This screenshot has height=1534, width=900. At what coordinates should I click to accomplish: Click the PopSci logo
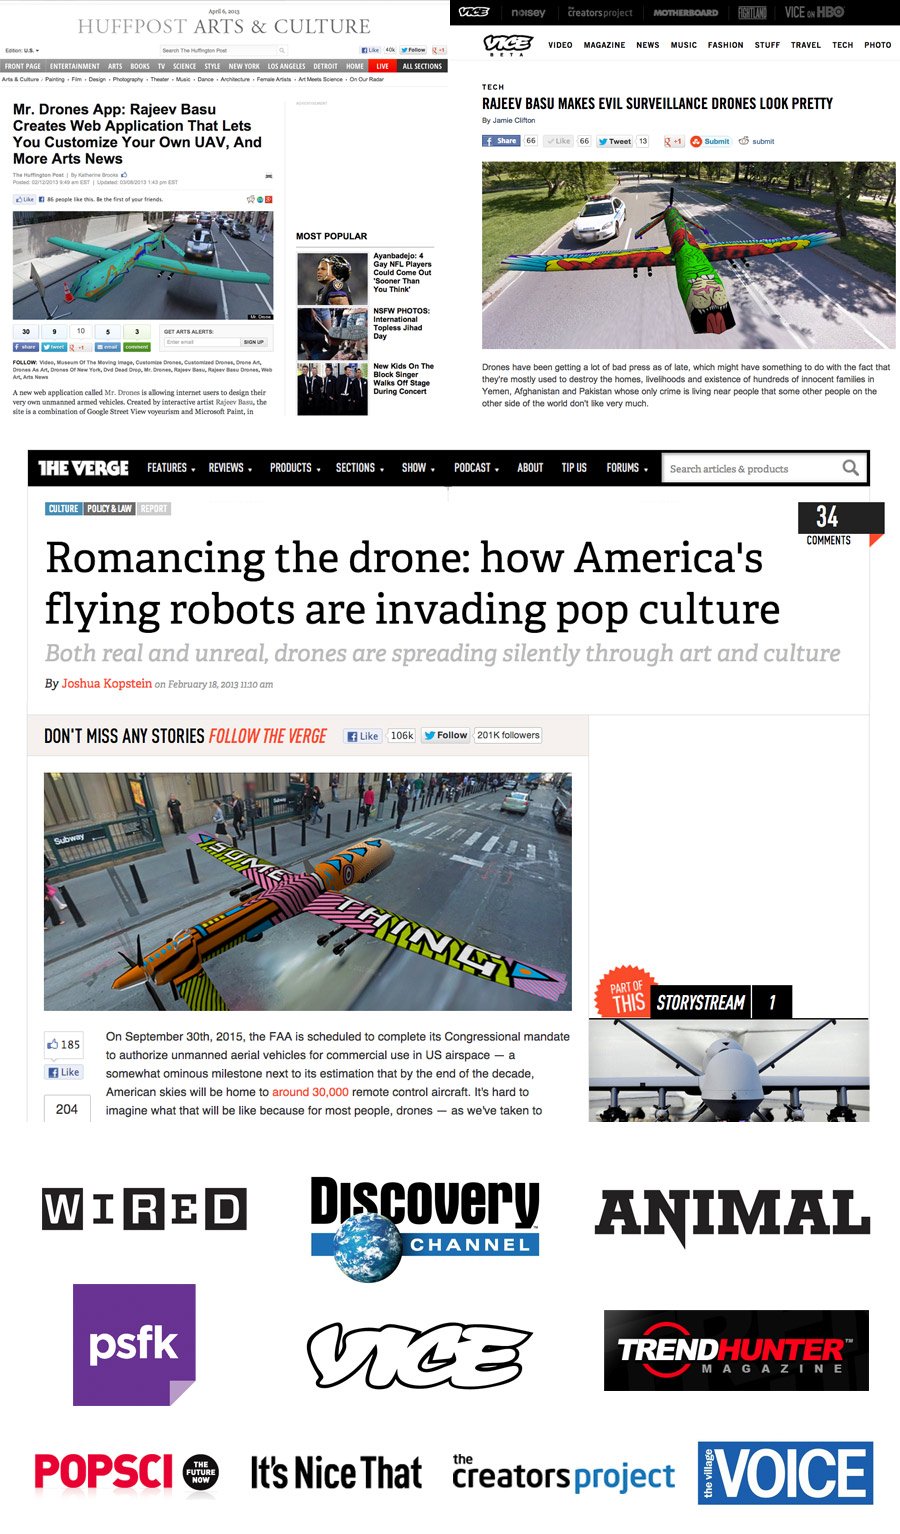(127, 1472)
